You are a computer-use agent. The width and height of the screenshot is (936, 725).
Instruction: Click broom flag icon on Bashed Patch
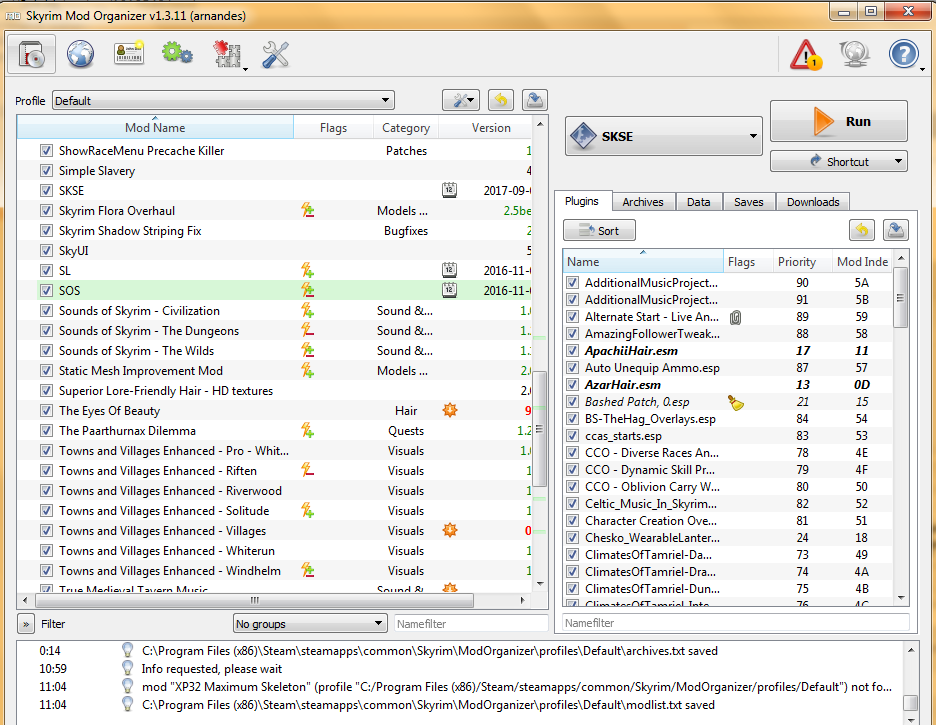[x=736, y=403]
